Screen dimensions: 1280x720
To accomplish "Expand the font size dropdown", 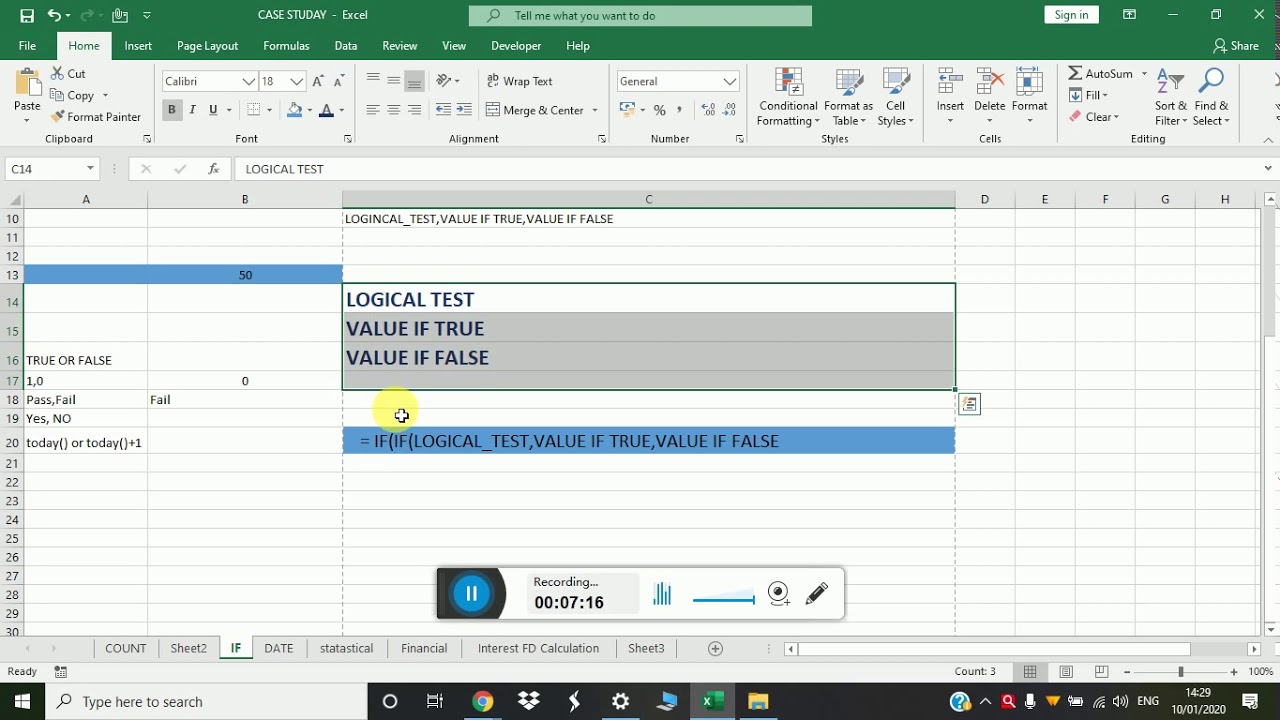I will point(297,81).
